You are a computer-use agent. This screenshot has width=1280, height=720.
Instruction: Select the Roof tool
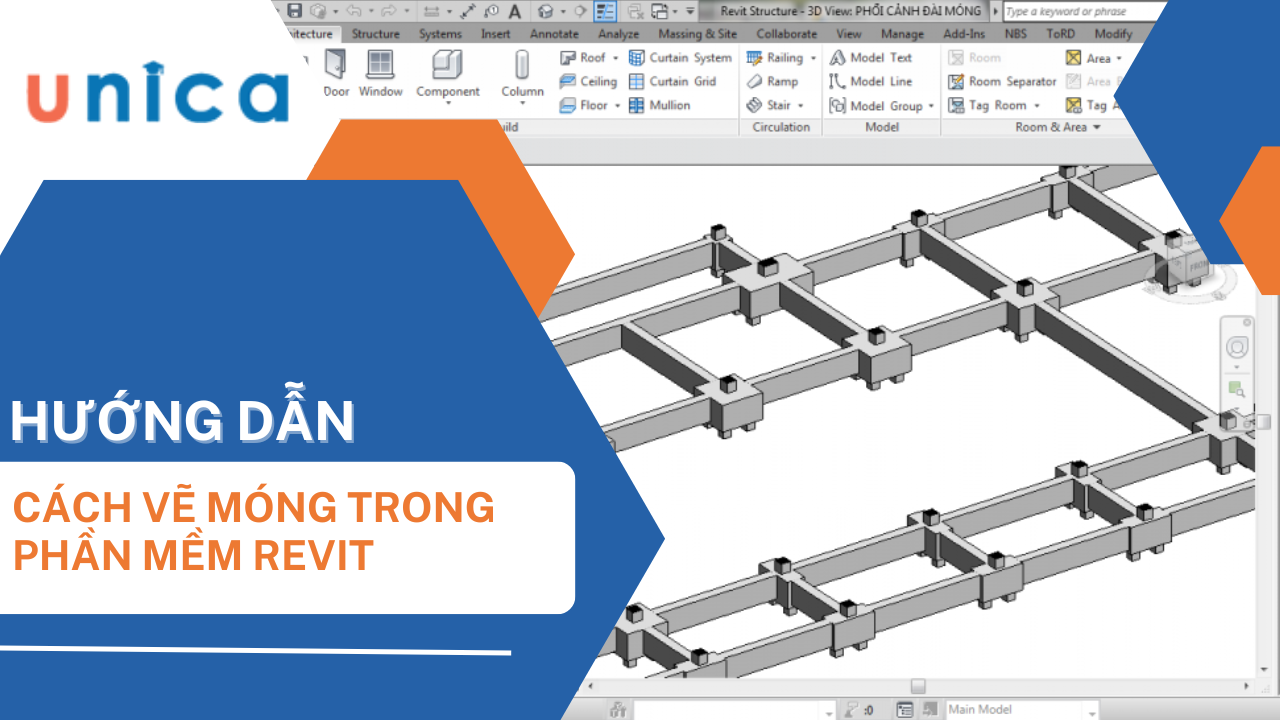[583, 58]
